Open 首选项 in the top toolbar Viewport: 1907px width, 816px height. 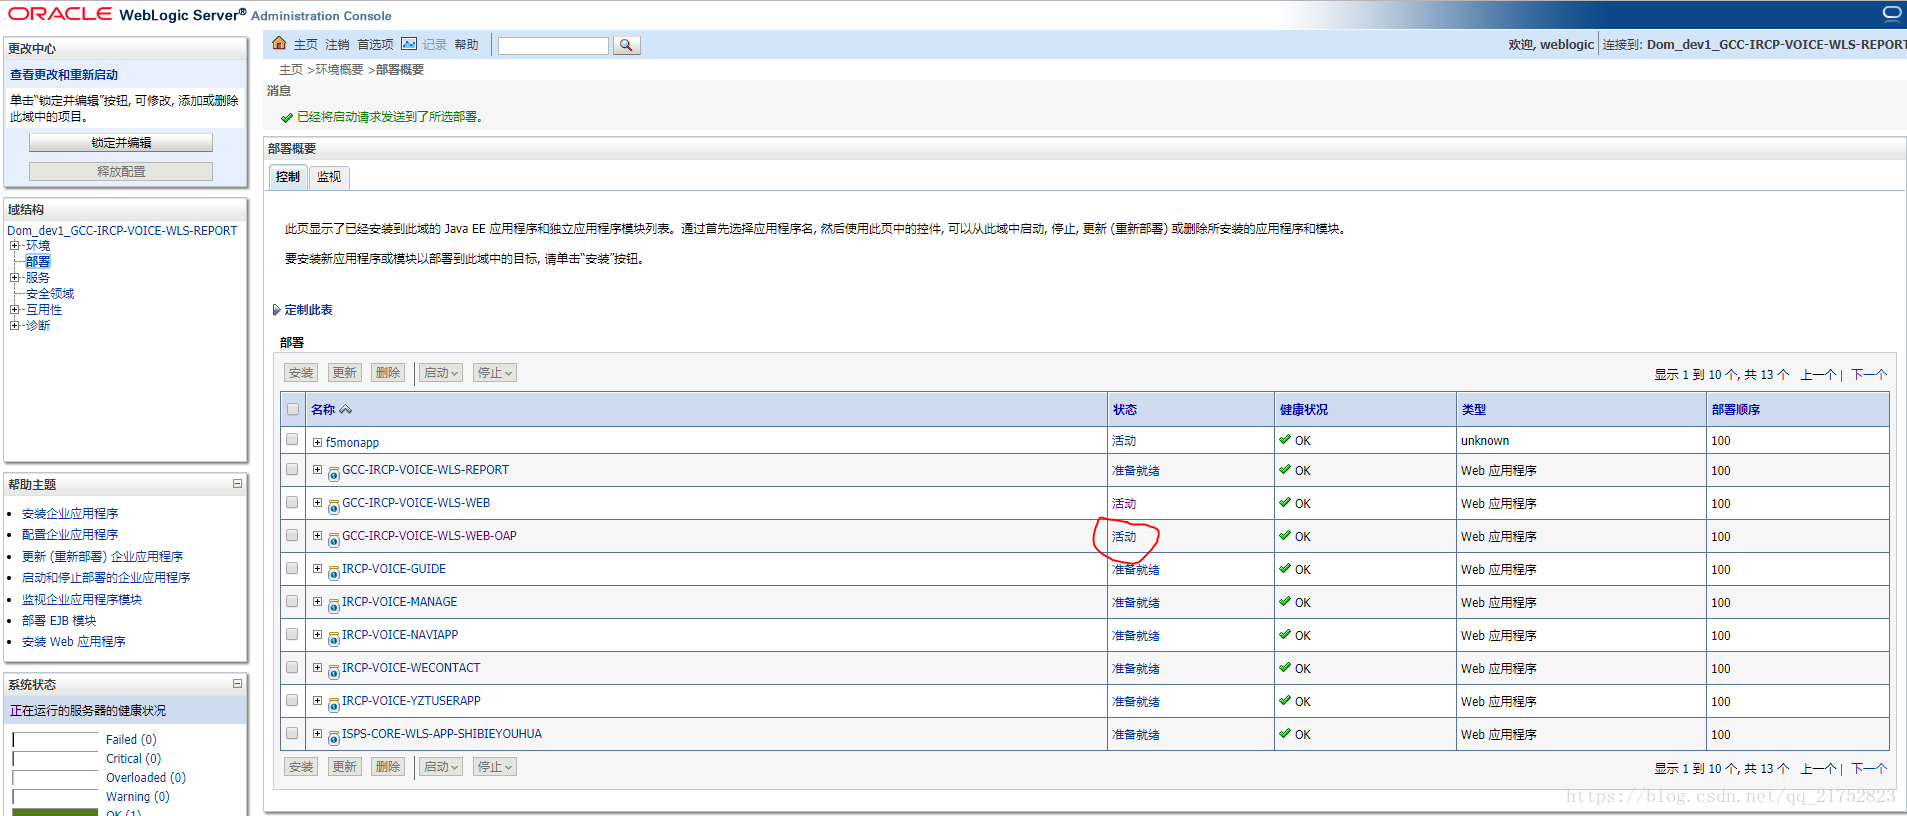[375, 45]
